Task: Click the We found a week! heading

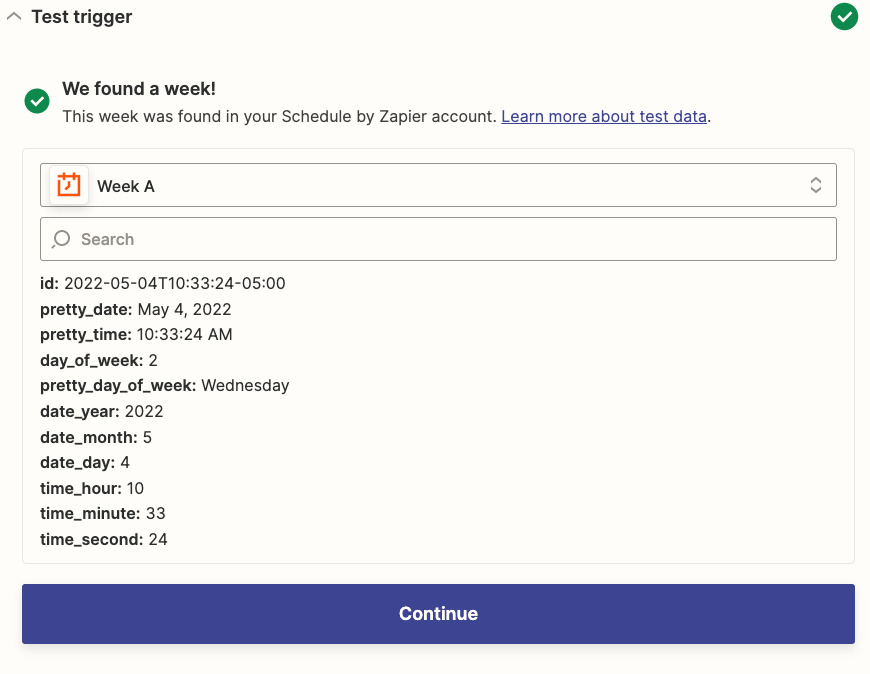Action: pyautogui.click(x=139, y=89)
